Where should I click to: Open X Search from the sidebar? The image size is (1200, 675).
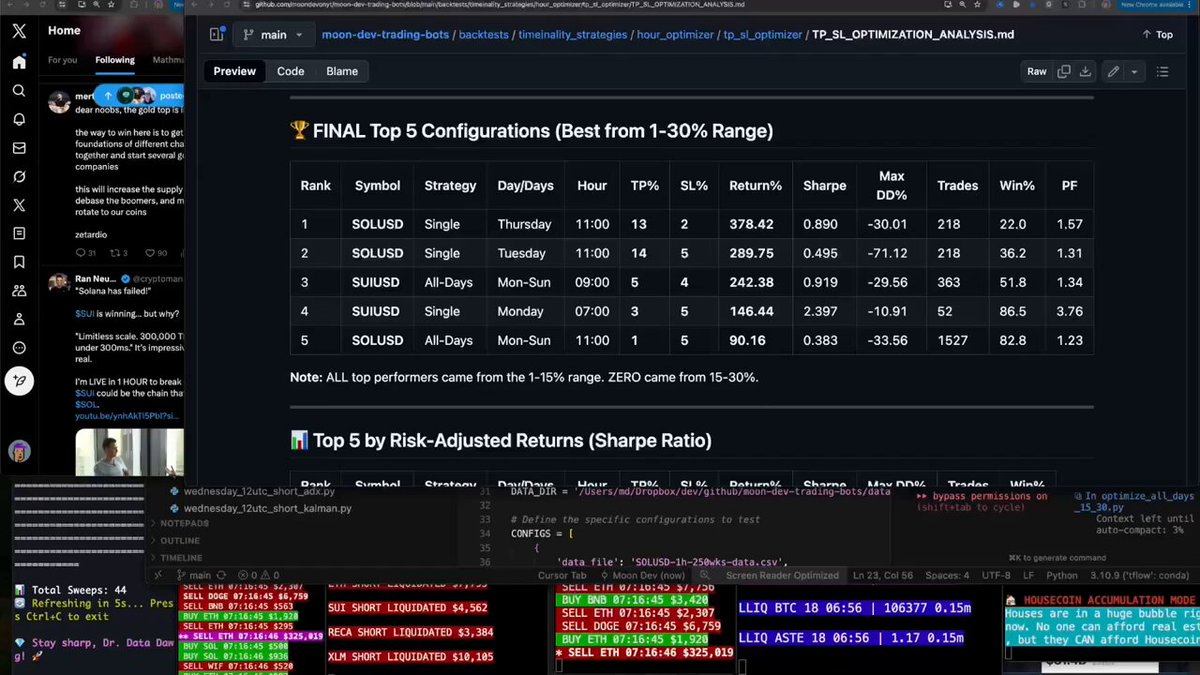pyautogui.click(x=19, y=91)
